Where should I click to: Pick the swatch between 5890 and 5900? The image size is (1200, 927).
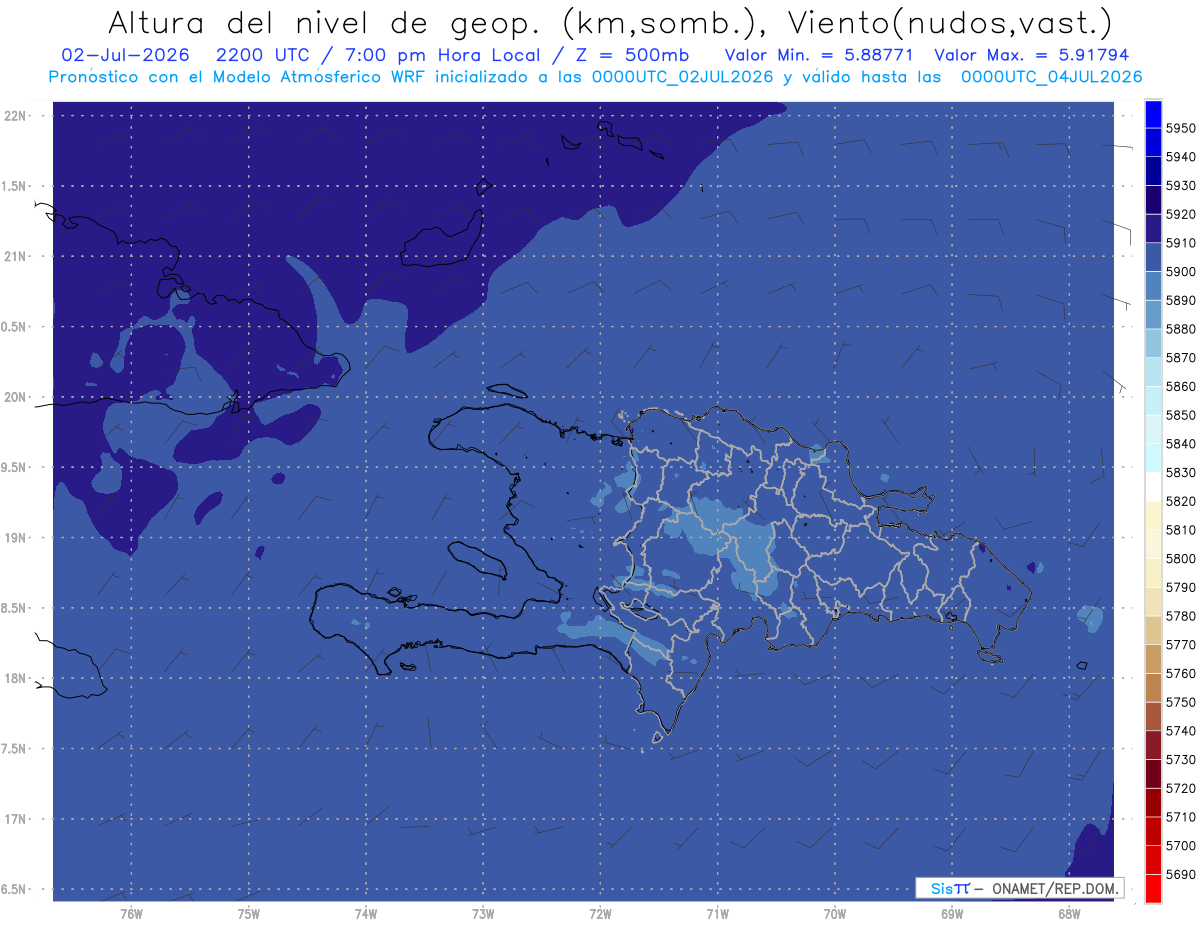[1153, 286]
